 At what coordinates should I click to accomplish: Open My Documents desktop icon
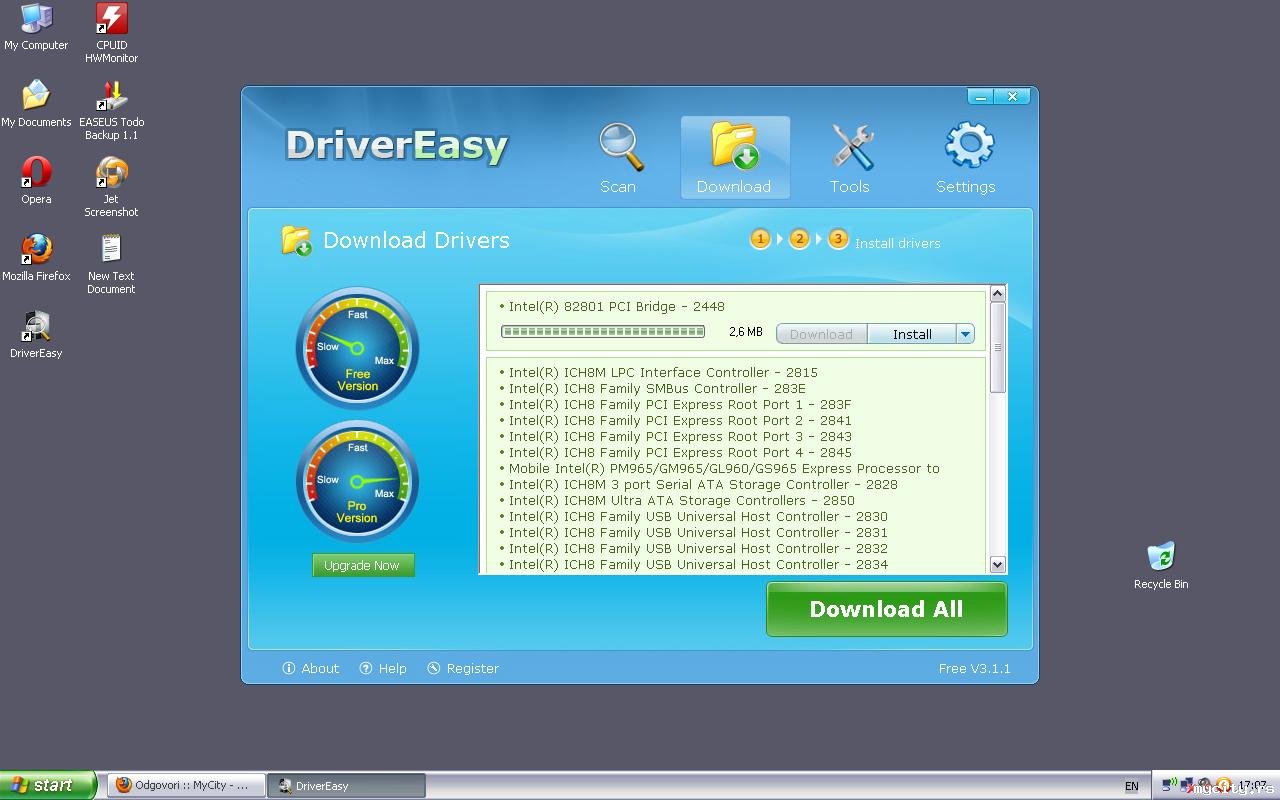tap(36, 104)
